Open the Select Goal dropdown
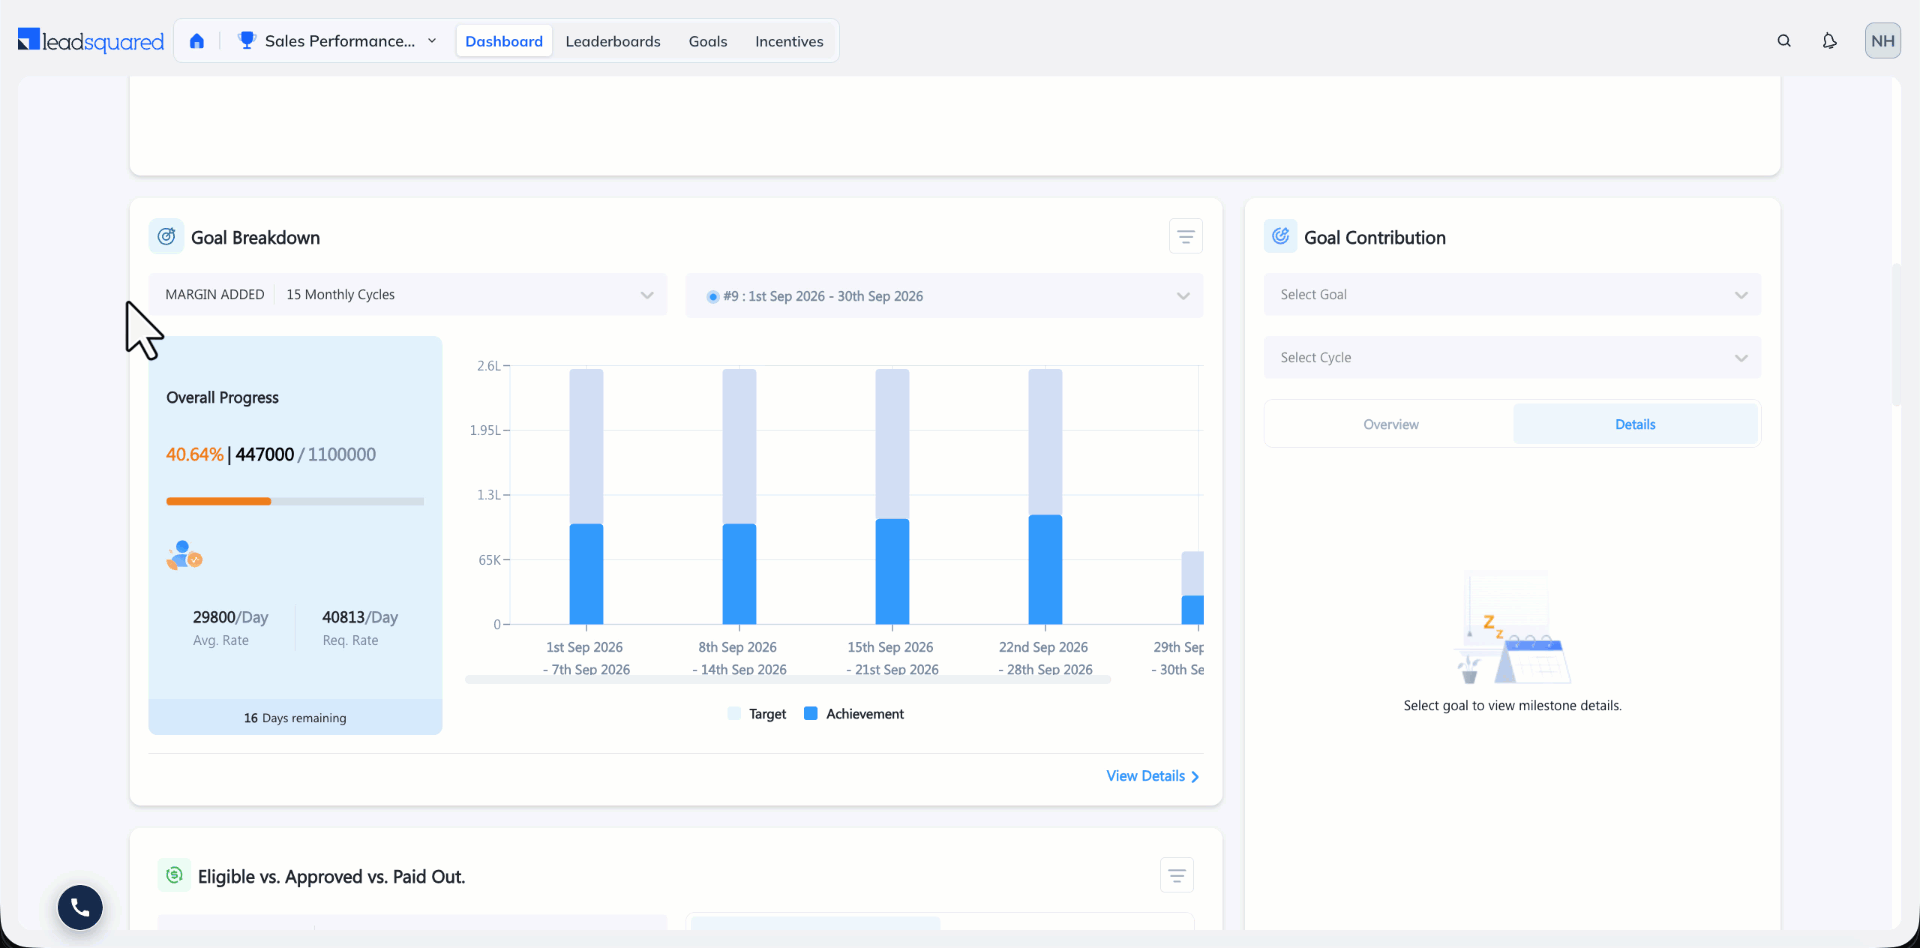Image resolution: width=1920 pixels, height=948 pixels. pyautogui.click(x=1512, y=295)
